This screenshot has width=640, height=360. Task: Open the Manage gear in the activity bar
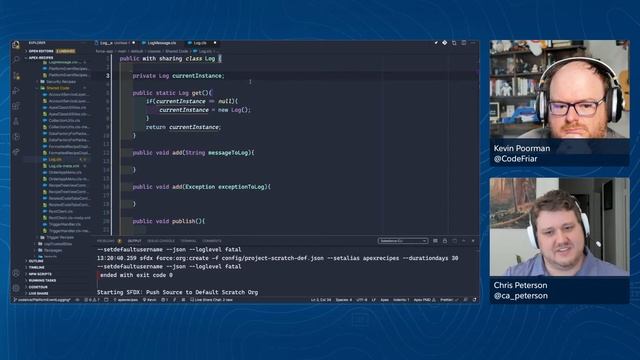pyautogui.click(x=16, y=288)
